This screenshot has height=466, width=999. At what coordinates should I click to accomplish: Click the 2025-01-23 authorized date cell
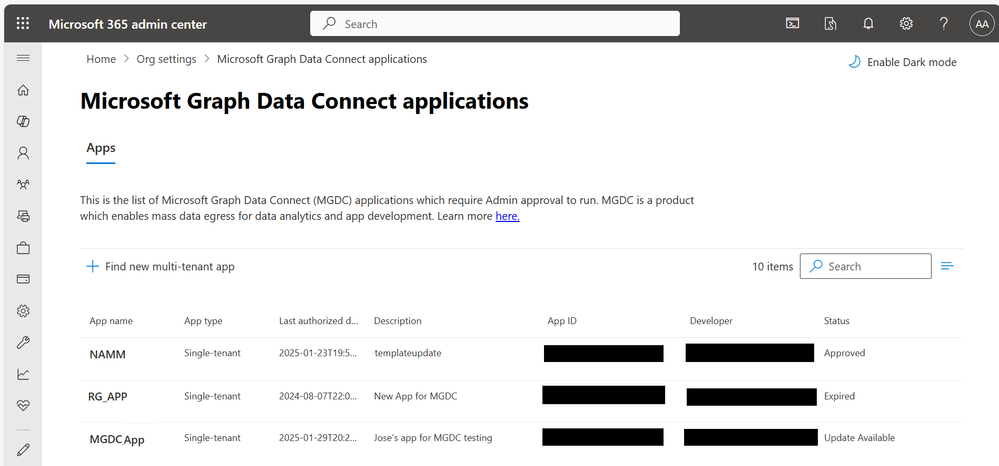click(317, 353)
